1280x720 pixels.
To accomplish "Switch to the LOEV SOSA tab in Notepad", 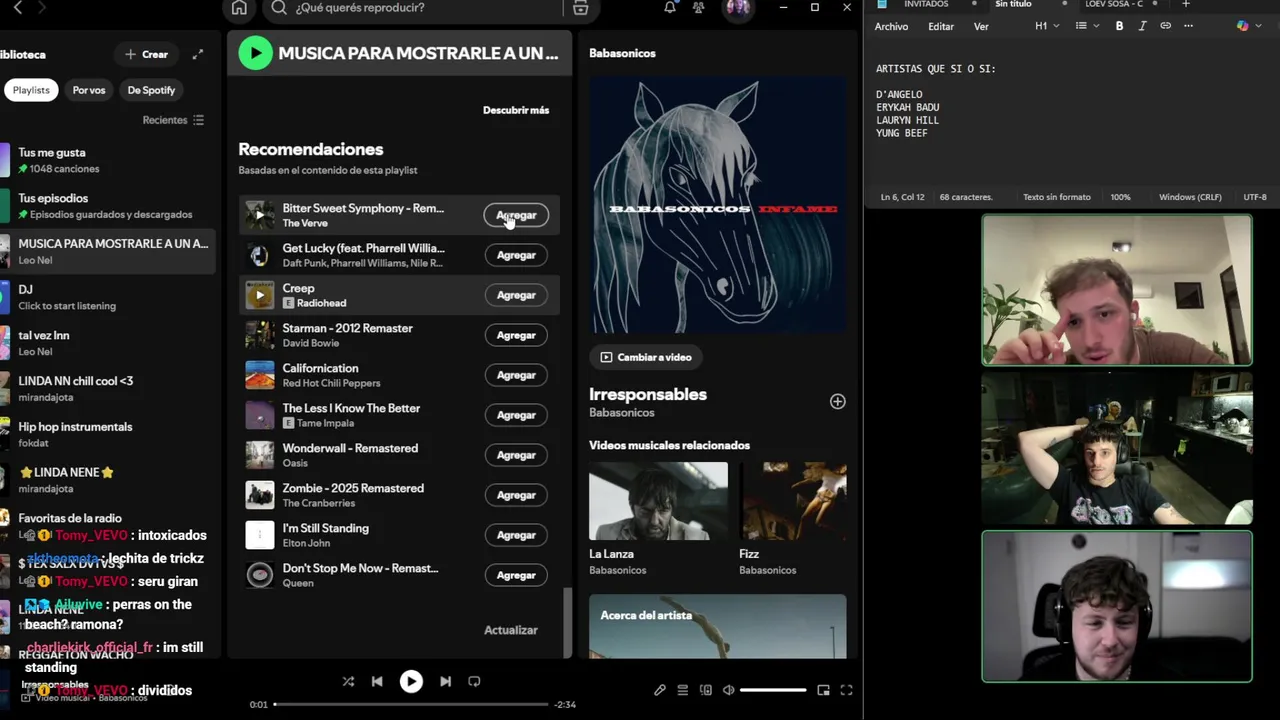I will [x=1113, y=4].
